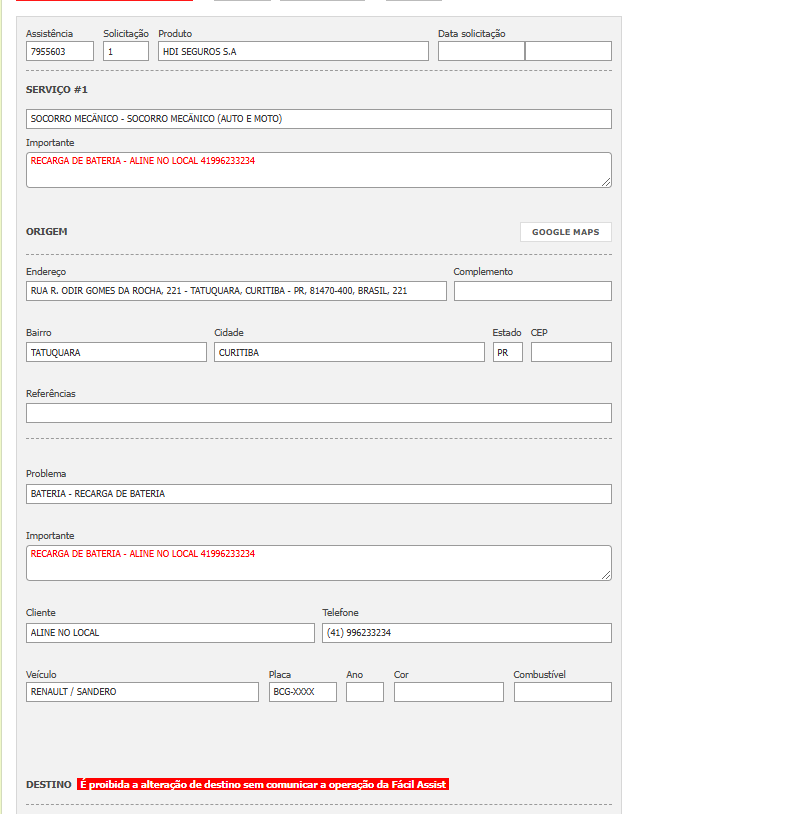The height and width of the screenshot is (814, 801).
Task: Click the Importante textarea below Problema
Action: point(319,563)
